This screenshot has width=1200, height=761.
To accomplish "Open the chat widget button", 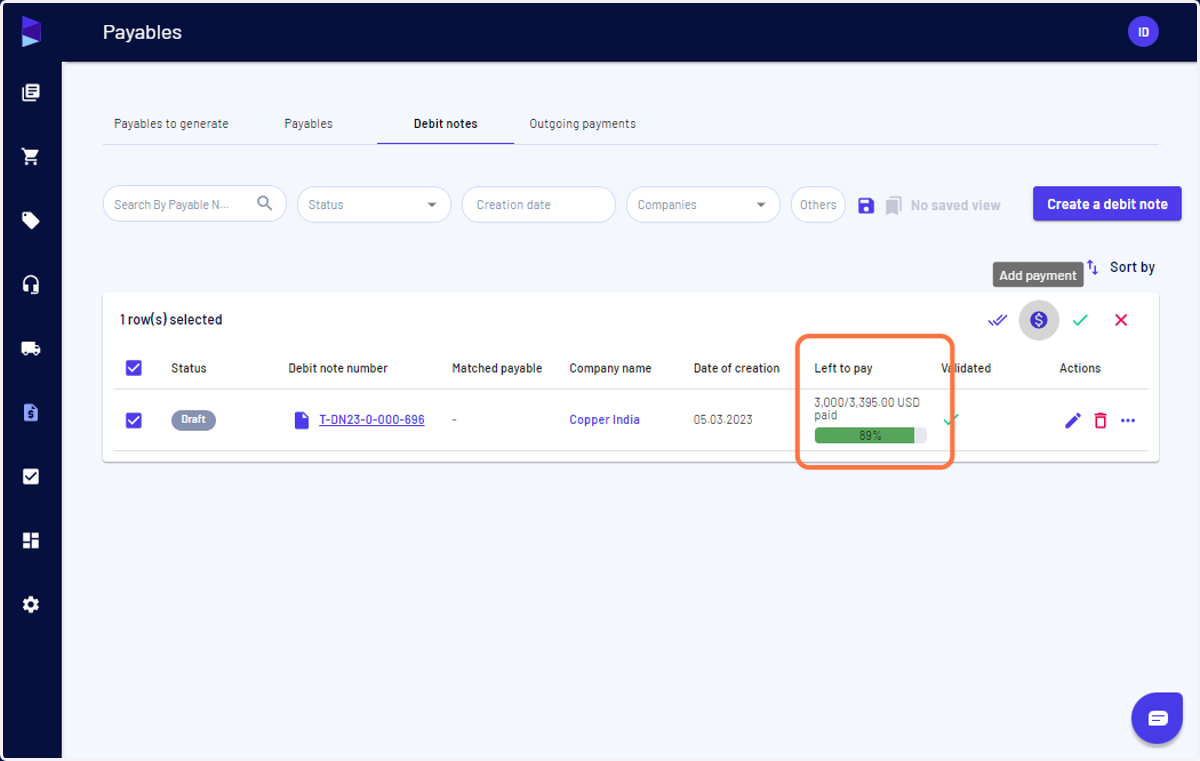I will [x=1157, y=718].
